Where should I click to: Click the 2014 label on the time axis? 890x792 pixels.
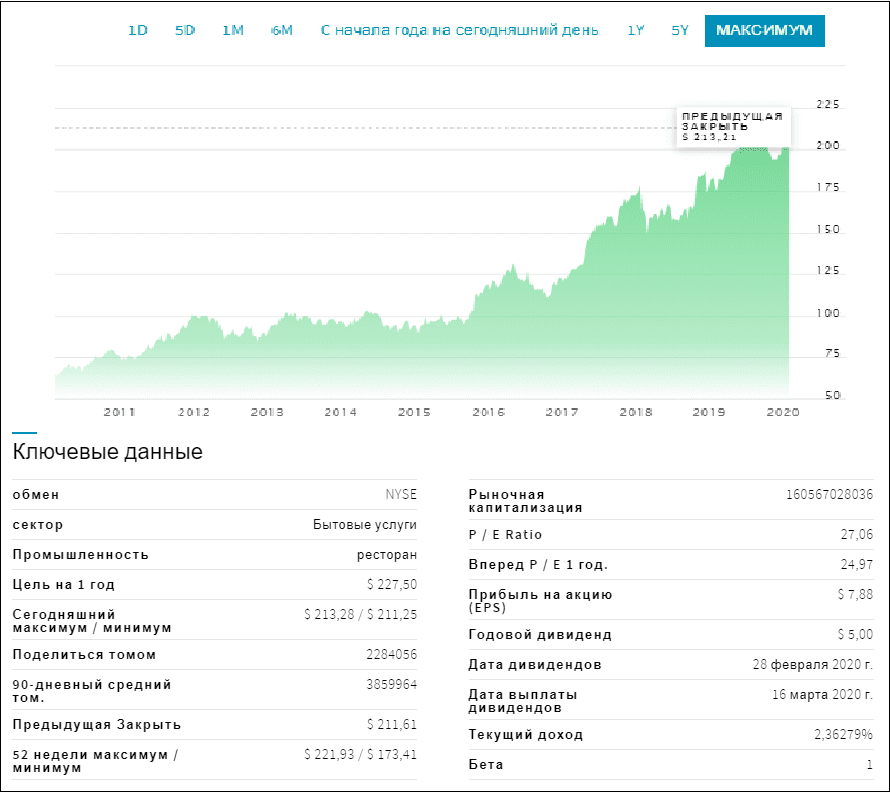(341, 412)
